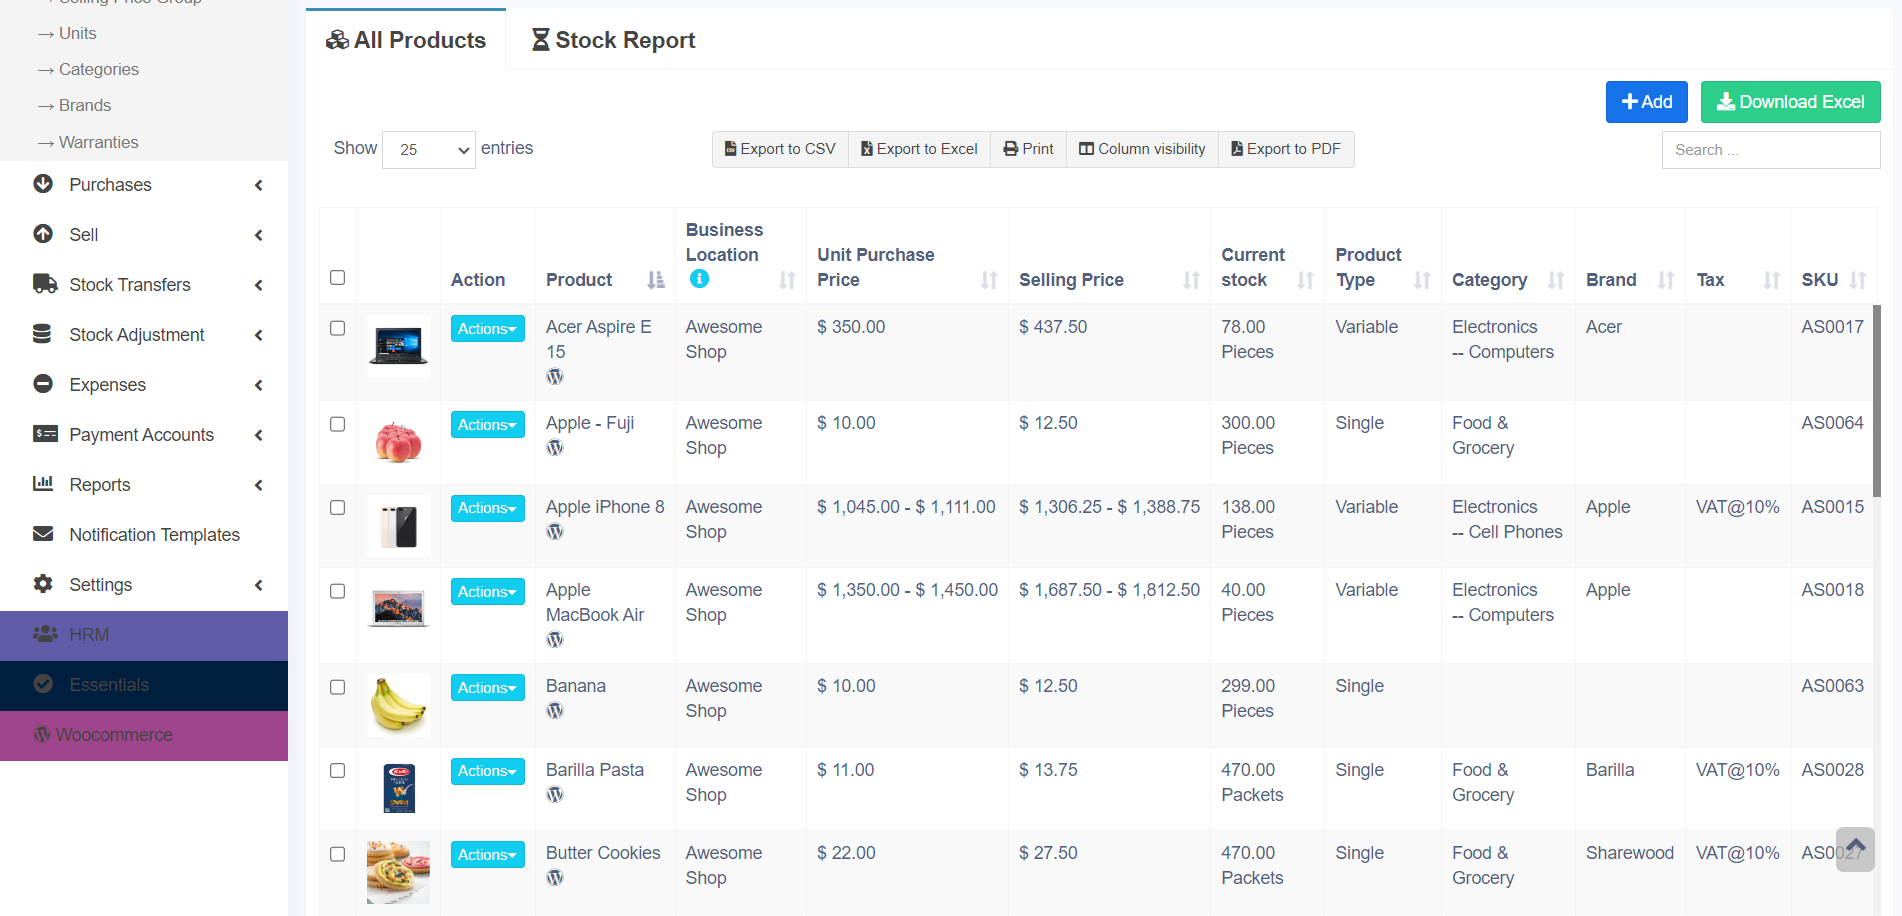Image resolution: width=1902 pixels, height=916 pixels.
Task: Open Actions dropdown for Banana
Action: pyautogui.click(x=488, y=688)
